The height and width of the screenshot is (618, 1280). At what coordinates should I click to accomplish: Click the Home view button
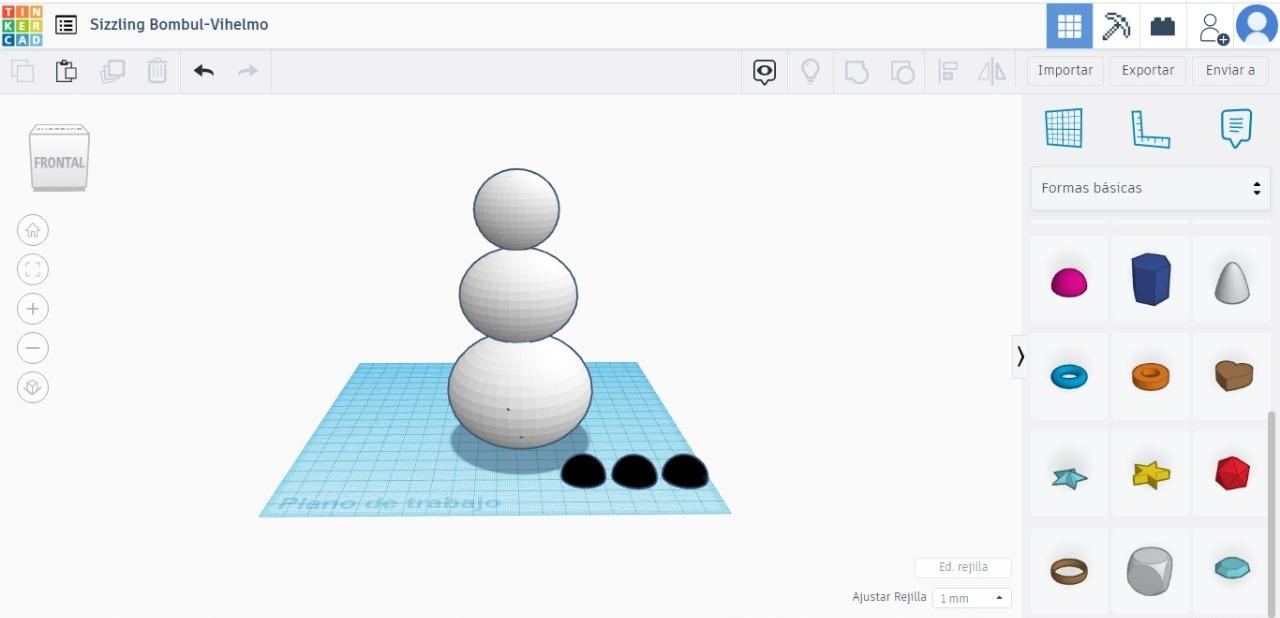(33, 231)
